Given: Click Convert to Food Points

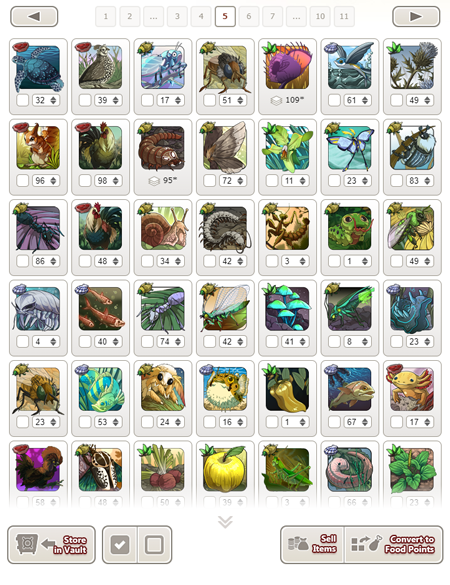Looking at the screenshot, I should [394, 544].
